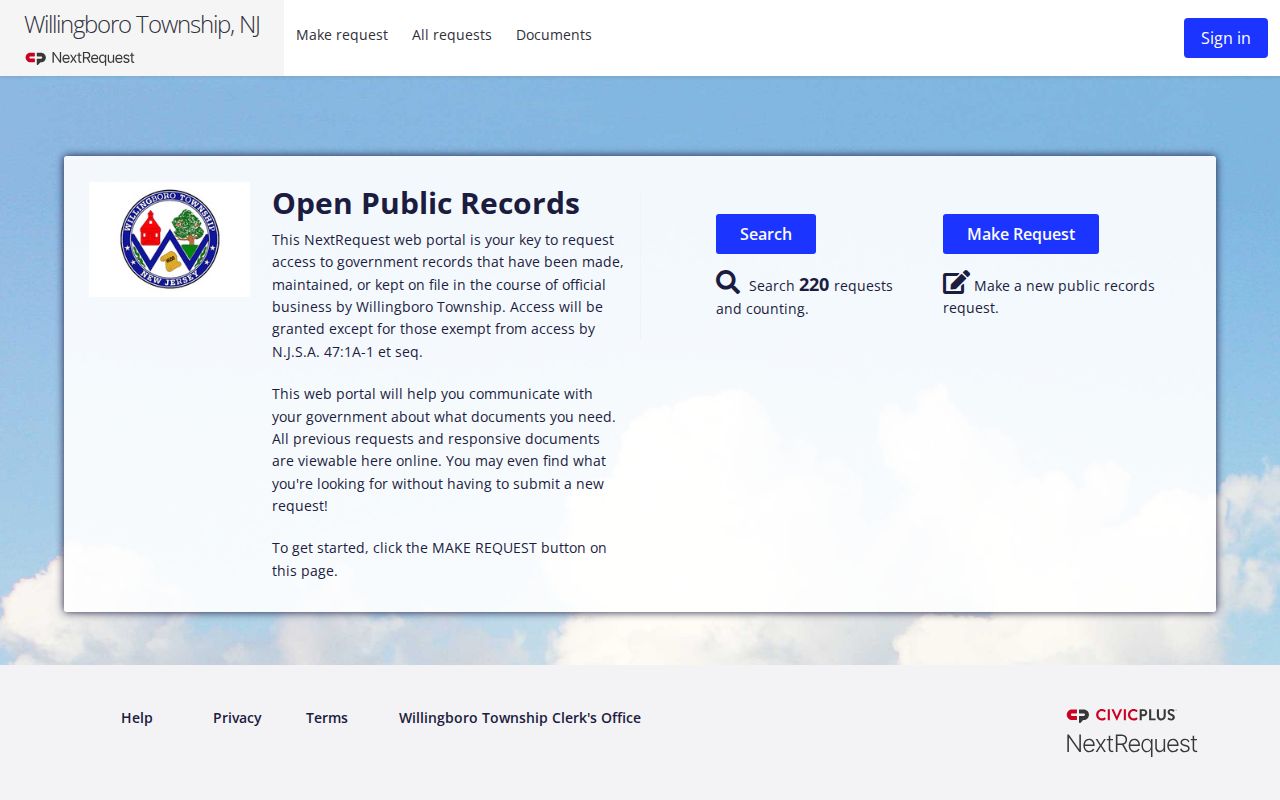Viewport: 1280px width, 800px height.
Task: Click the 220 requests count
Action: coord(814,285)
